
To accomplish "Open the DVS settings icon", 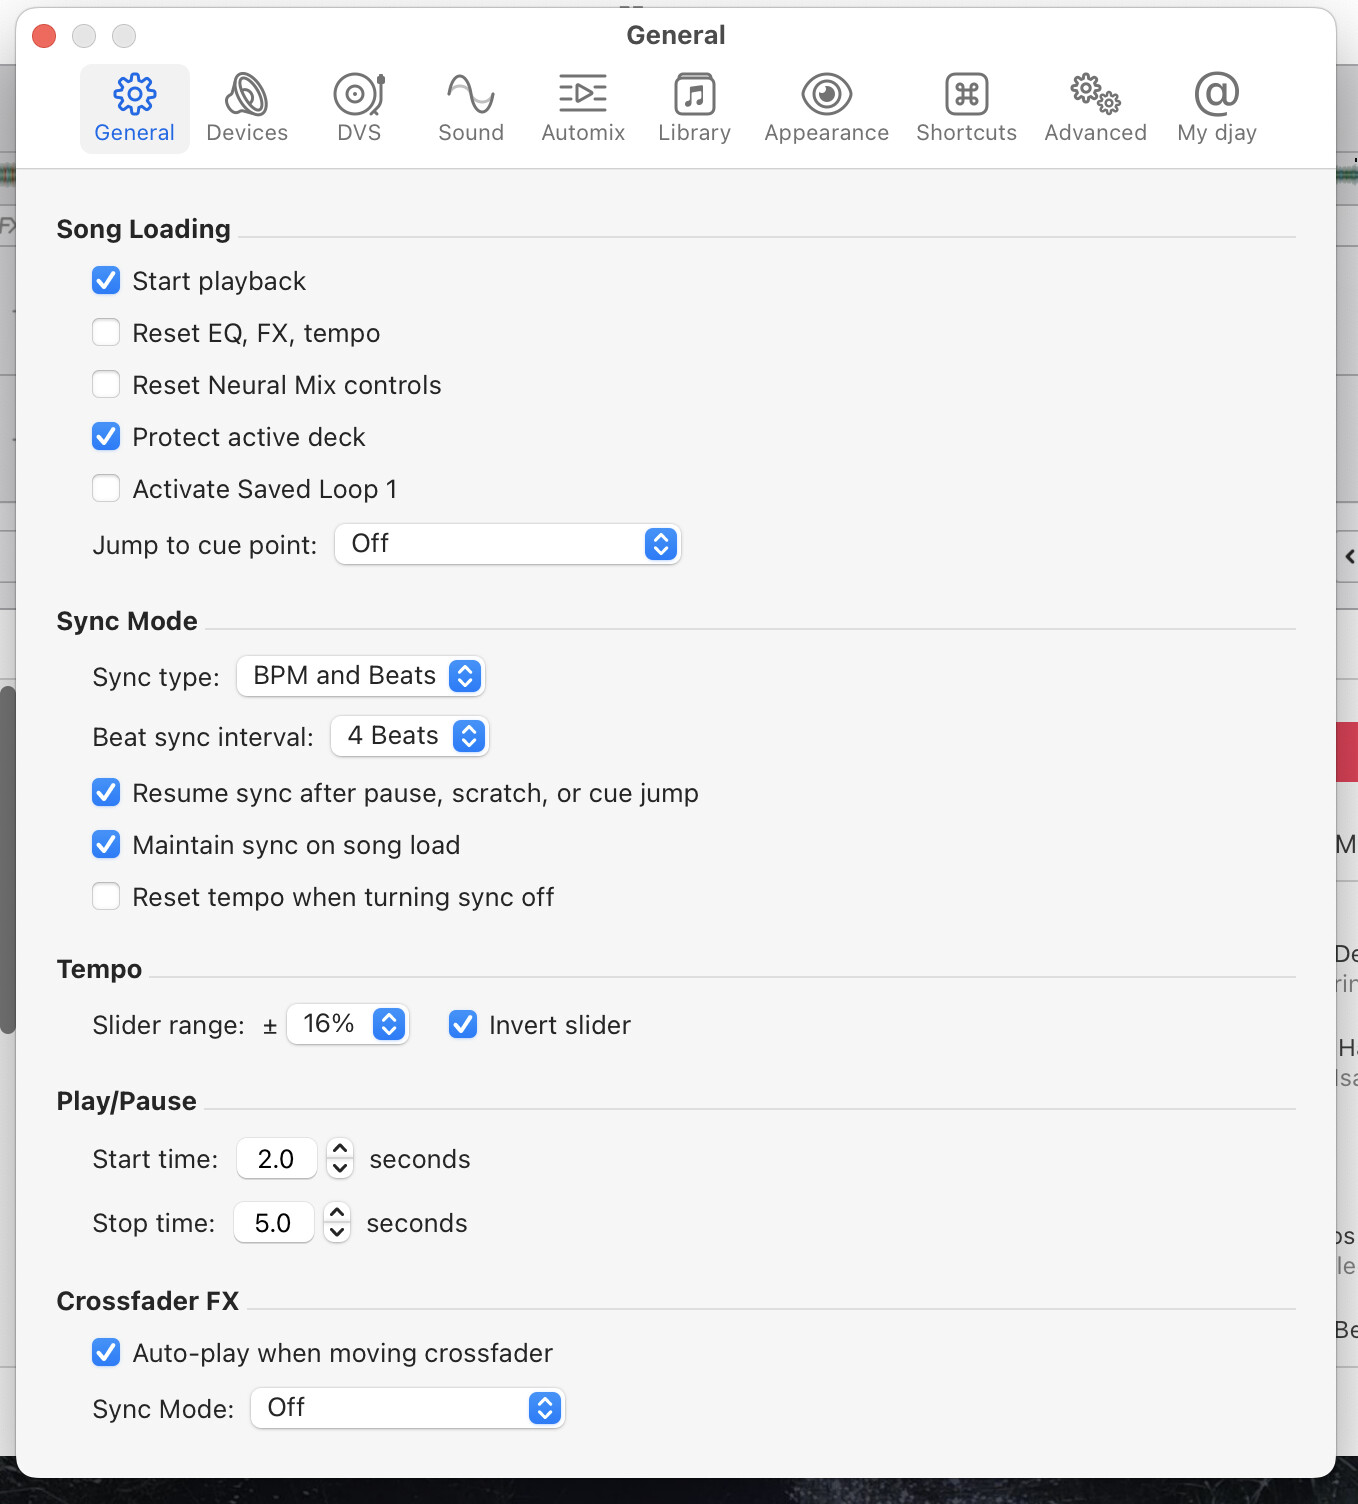I will [x=359, y=95].
